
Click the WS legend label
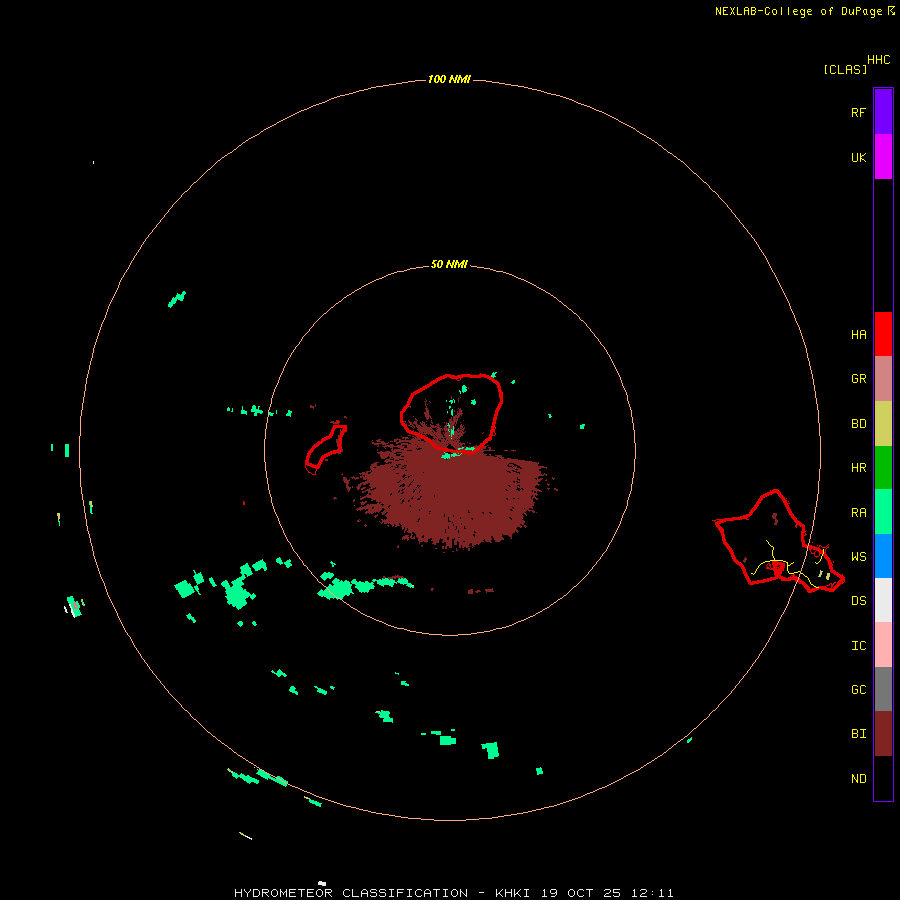(x=858, y=557)
